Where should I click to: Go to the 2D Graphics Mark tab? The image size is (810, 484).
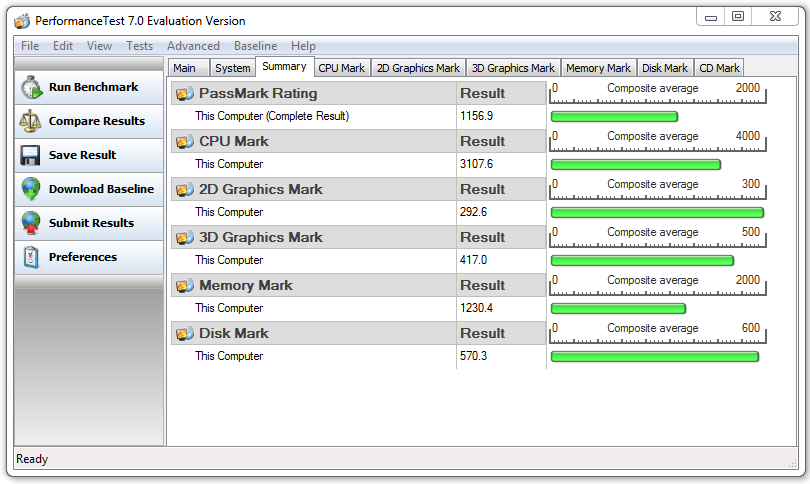point(418,68)
